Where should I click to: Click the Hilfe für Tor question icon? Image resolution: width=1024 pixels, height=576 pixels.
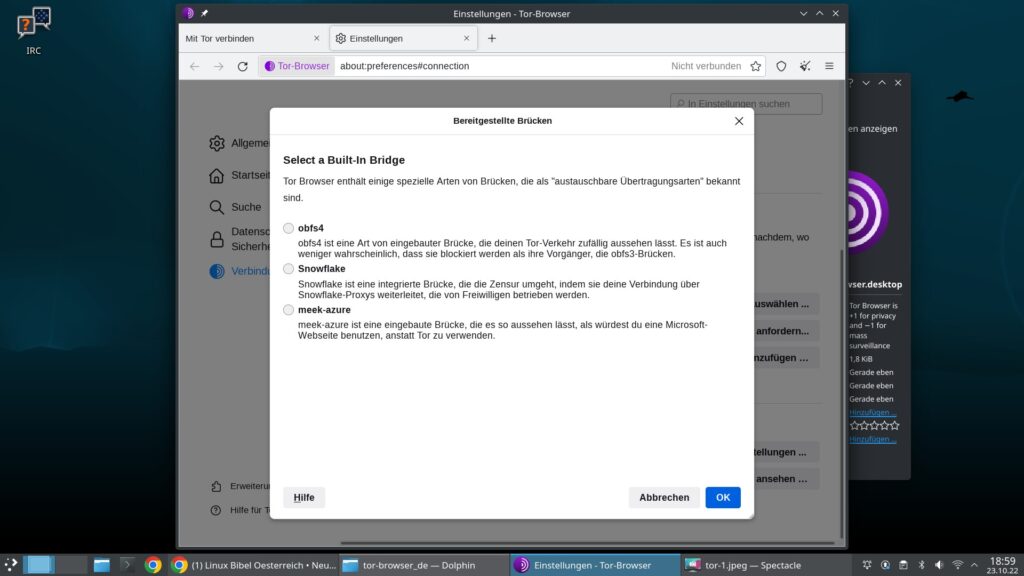(x=216, y=510)
